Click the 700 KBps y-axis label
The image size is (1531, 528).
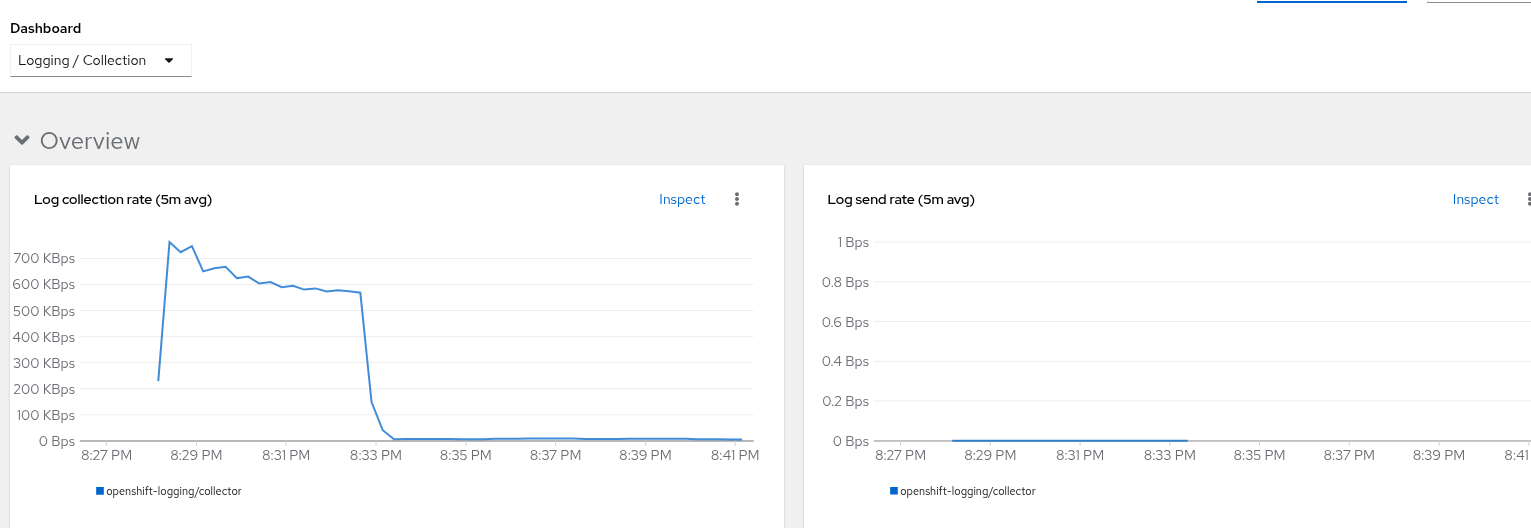[x=44, y=258]
